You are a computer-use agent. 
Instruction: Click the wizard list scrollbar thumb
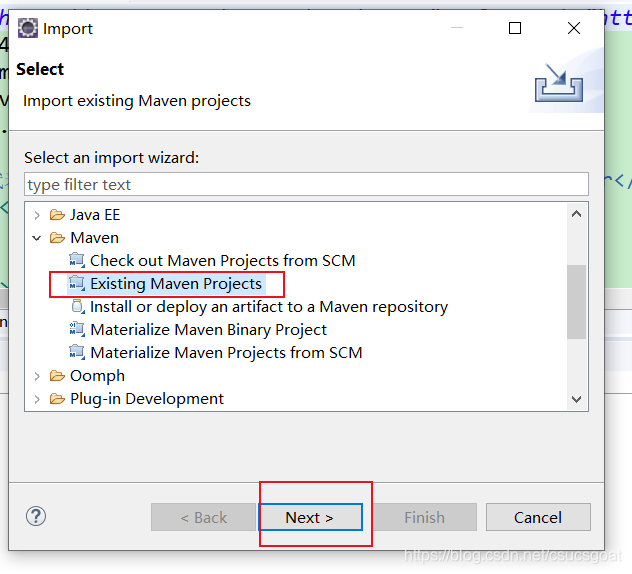coord(576,302)
